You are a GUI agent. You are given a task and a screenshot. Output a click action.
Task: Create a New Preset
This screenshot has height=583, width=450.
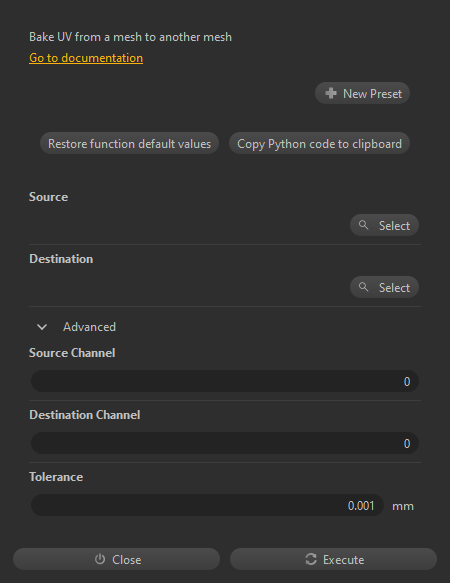(363, 93)
